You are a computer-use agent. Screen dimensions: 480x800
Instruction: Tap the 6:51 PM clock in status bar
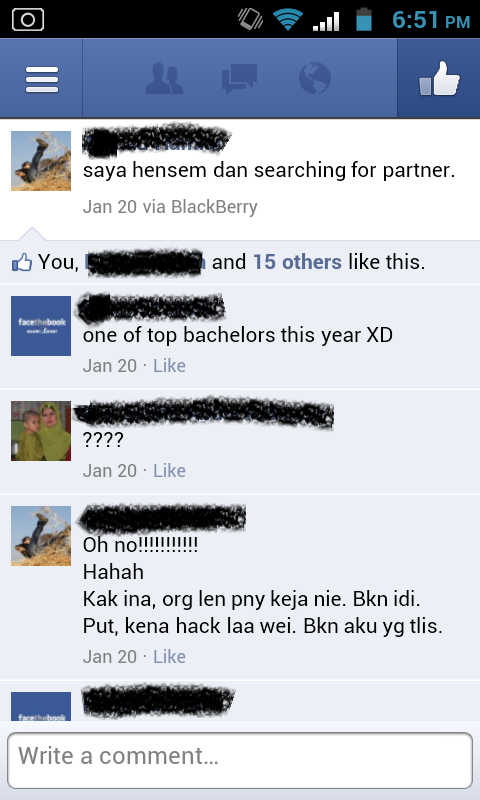pos(431,20)
